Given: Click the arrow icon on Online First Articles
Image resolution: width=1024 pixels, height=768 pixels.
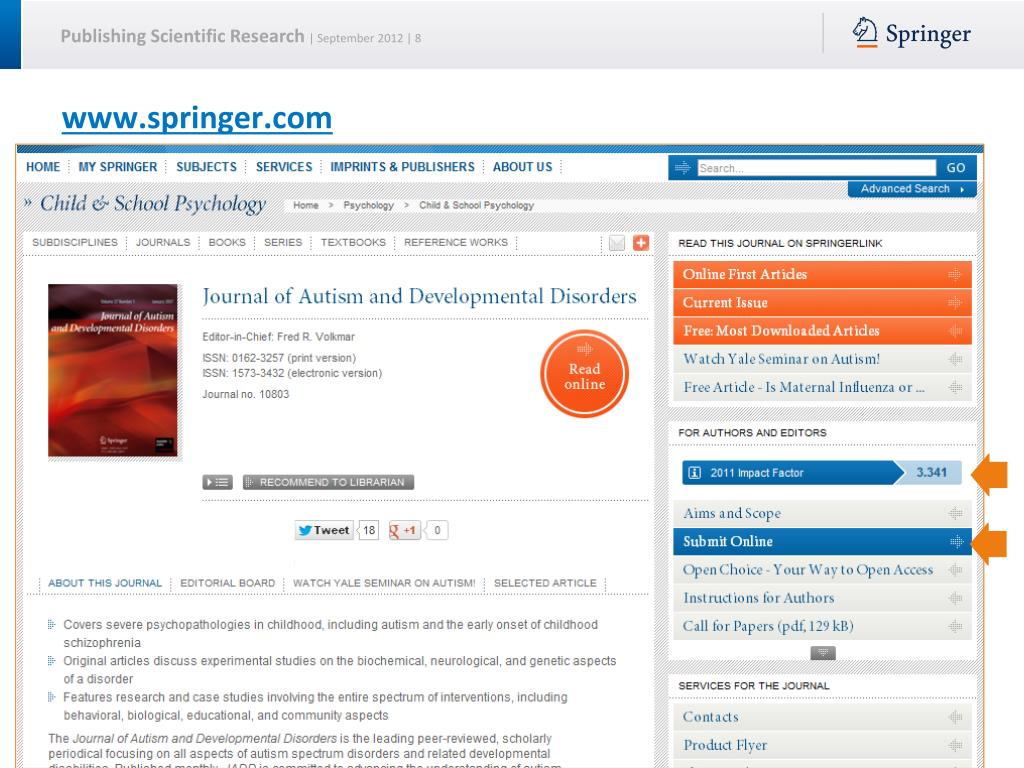Looking at the screenshot, I should click(x=955, y=275).
